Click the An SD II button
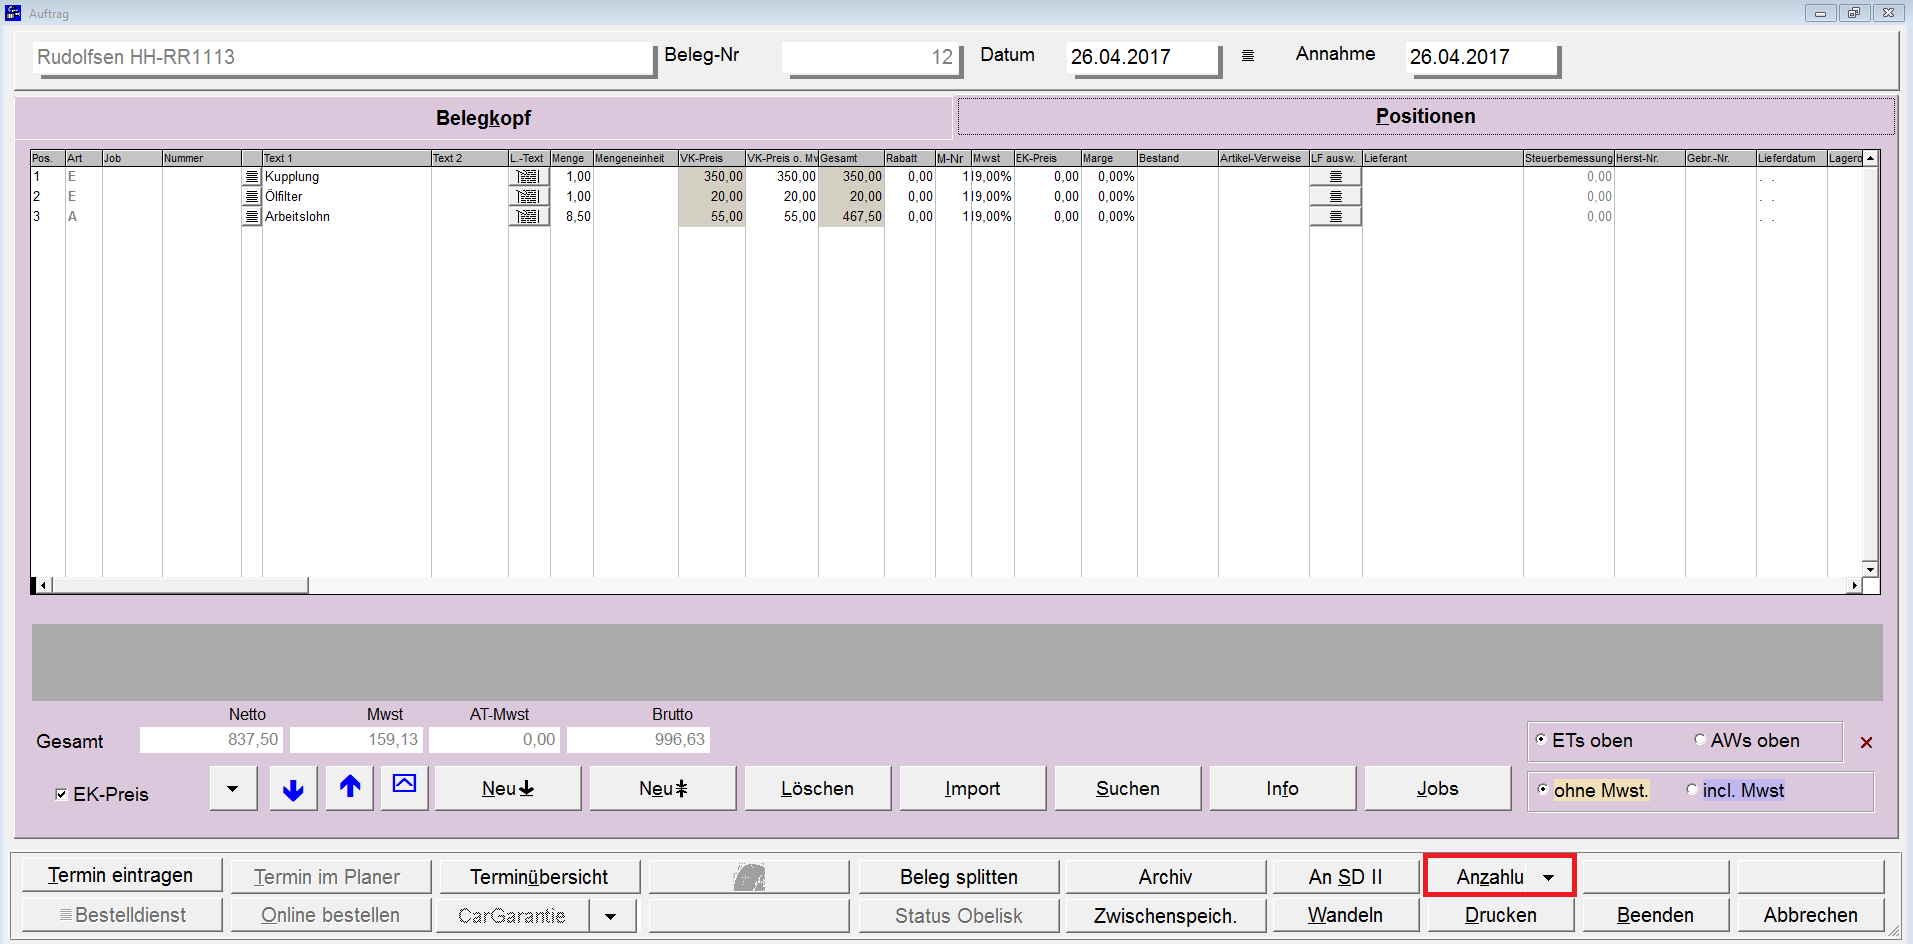 pos(1345,877)
